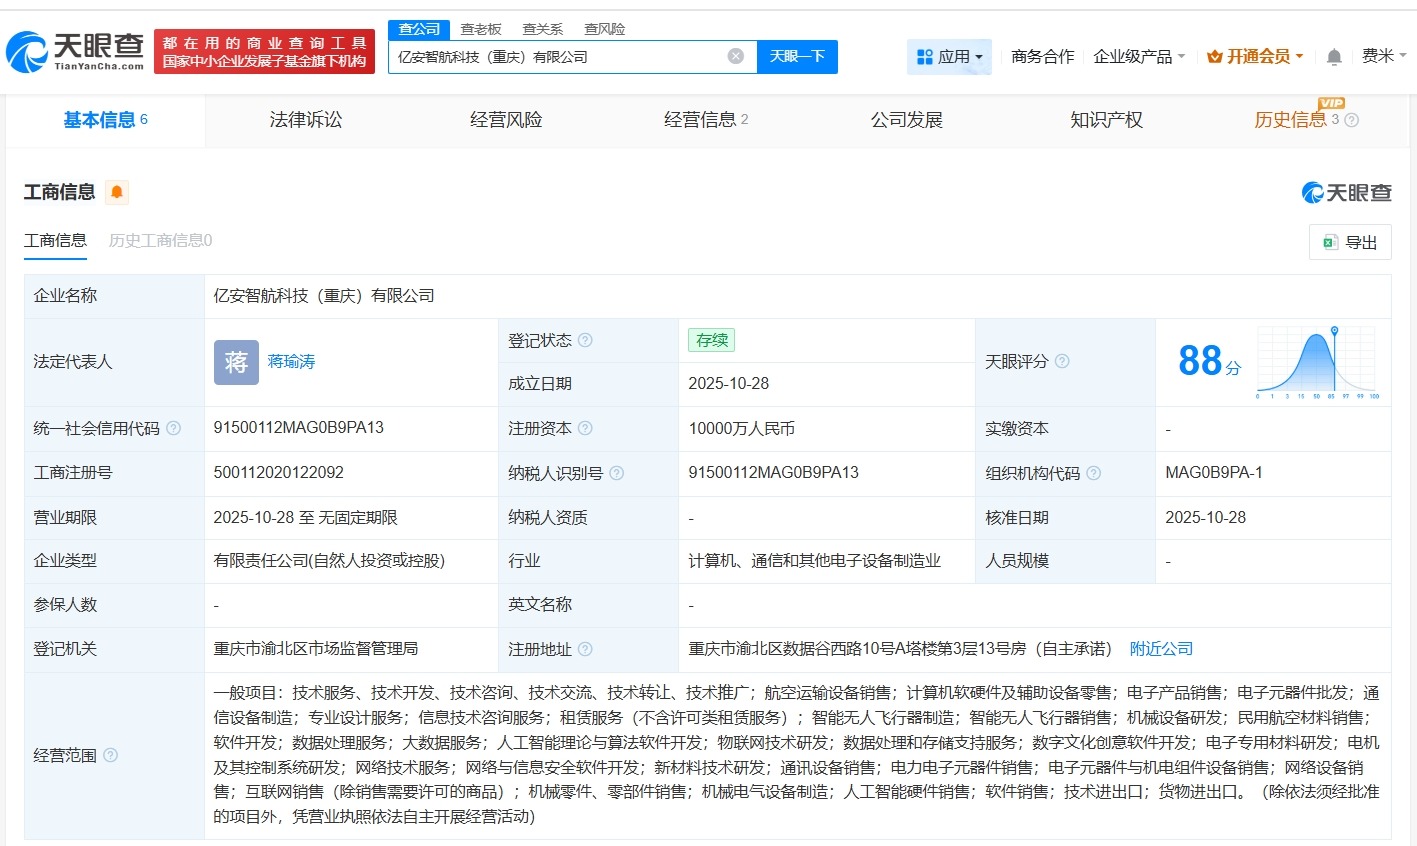
Task: Click the crown icon before 开通会员
Action: [1212, 56]
